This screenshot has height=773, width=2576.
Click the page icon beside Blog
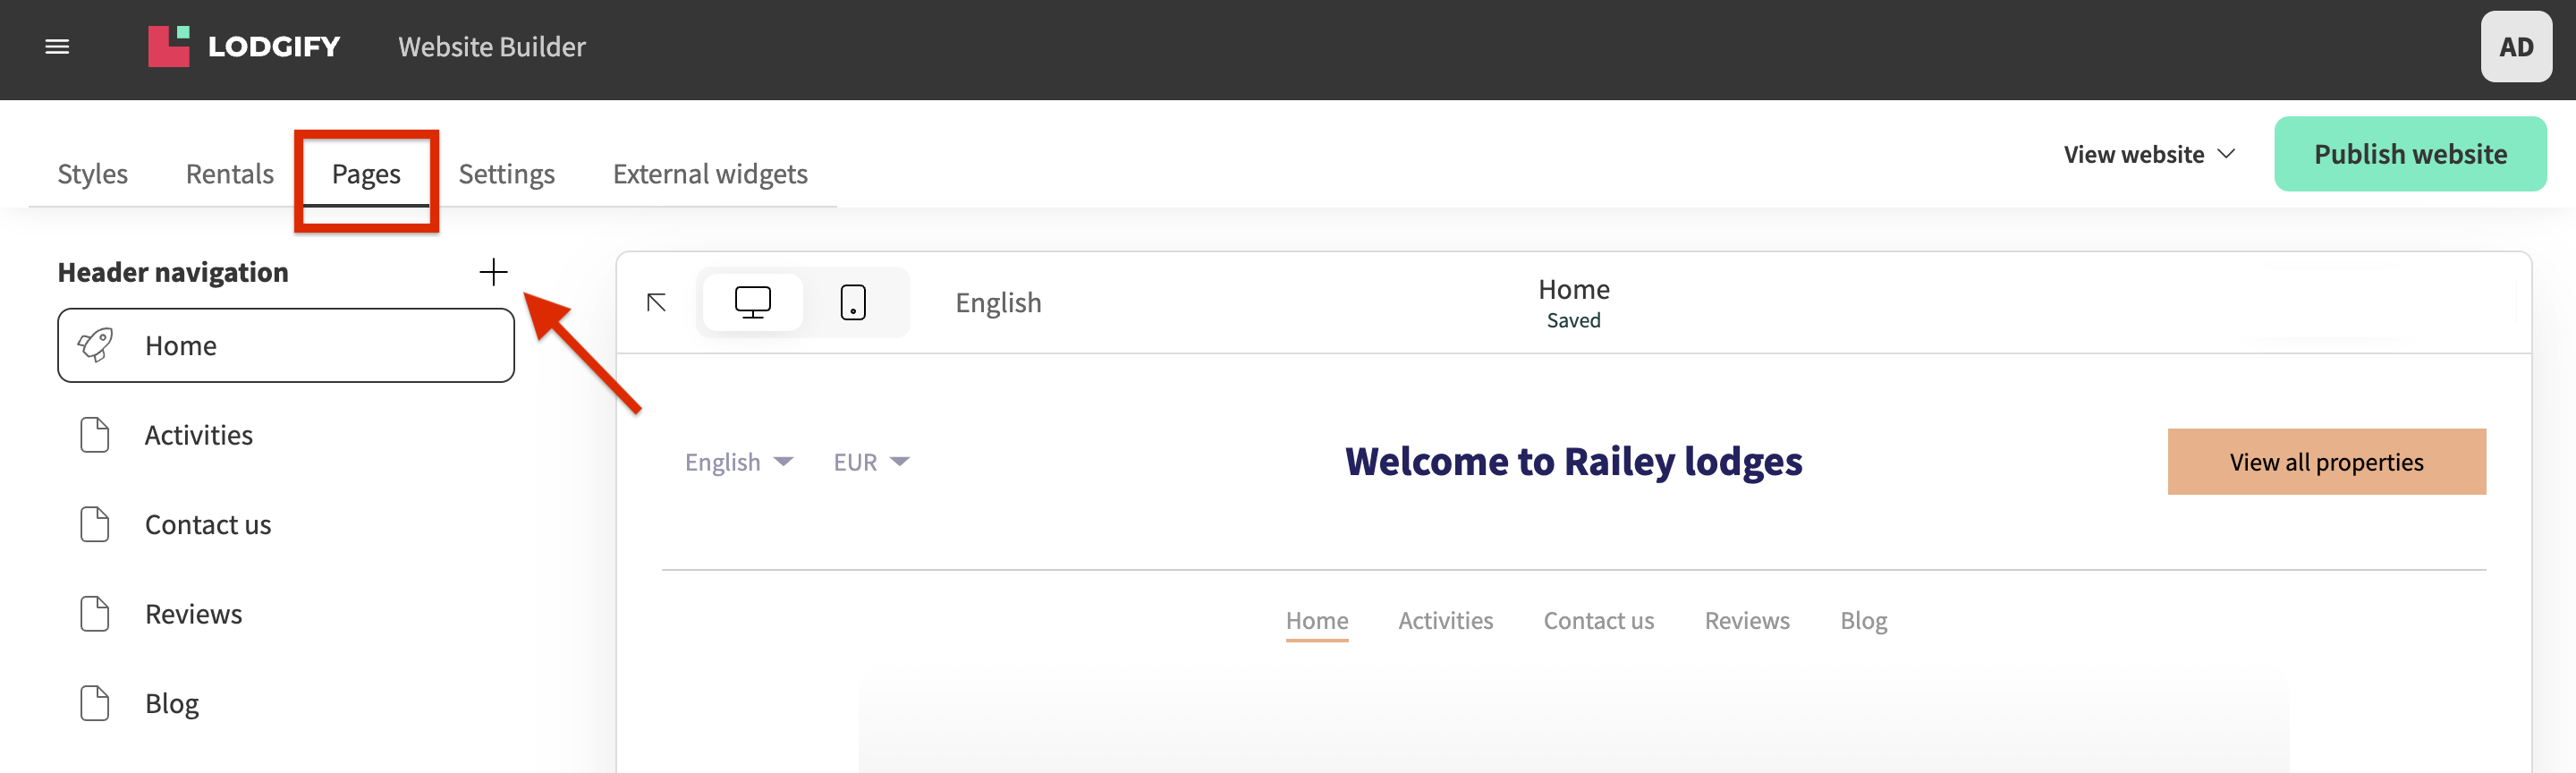tap(95, 703)
